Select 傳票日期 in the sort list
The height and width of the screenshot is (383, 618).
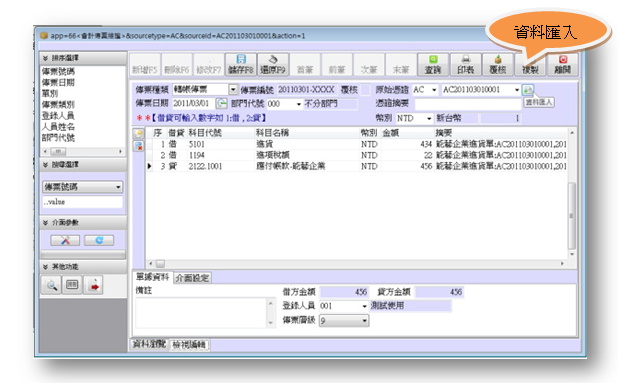(x=58, y=82)
